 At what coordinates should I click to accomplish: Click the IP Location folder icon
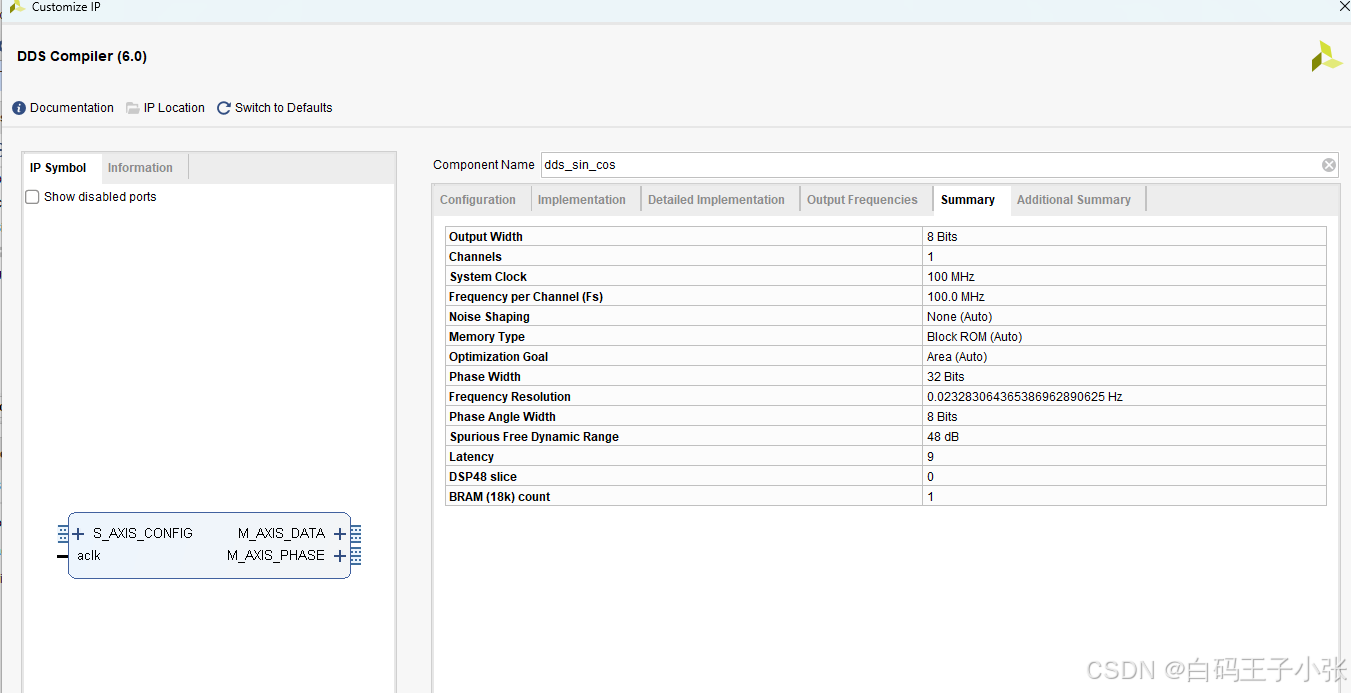pyautogui.click(x=132, y=108)
